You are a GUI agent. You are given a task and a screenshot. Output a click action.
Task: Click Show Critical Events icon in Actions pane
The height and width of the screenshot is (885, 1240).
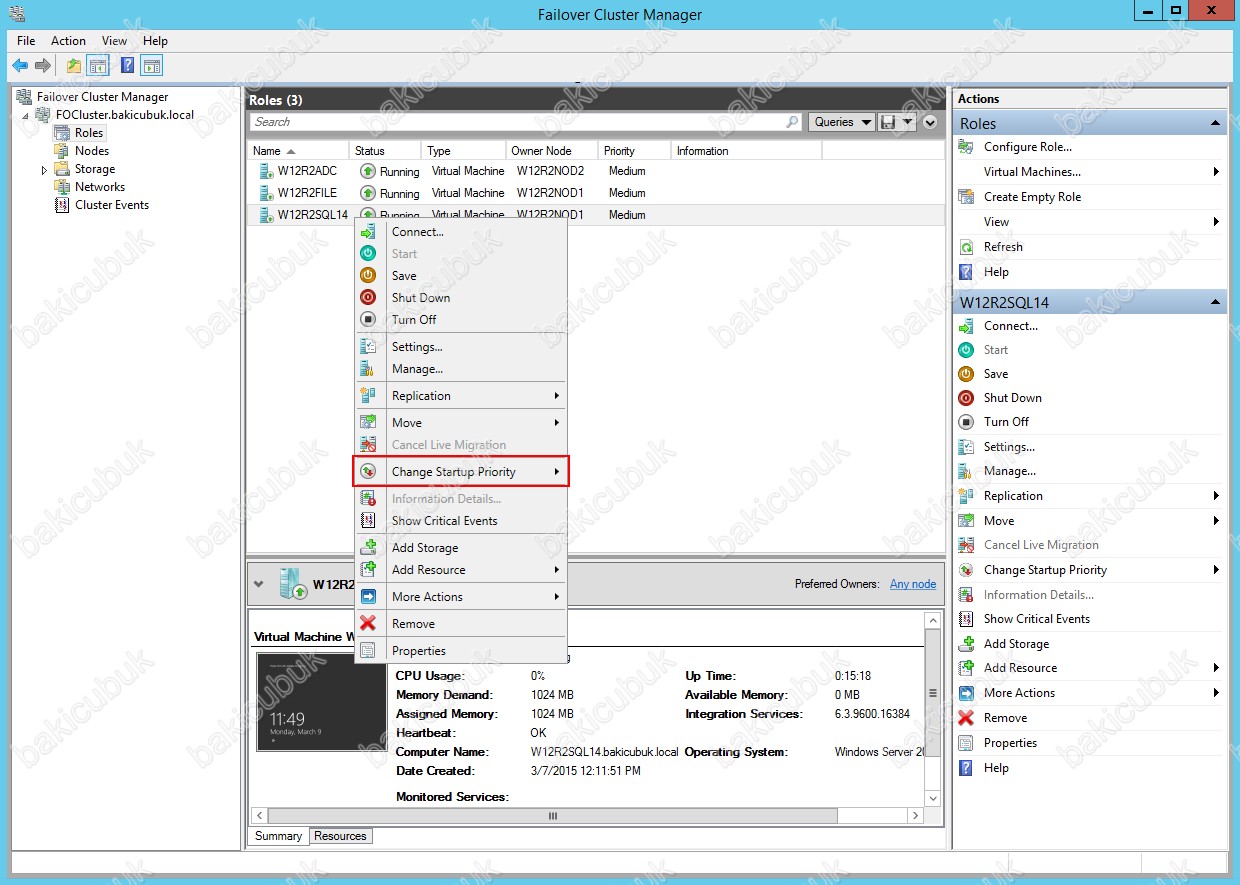tap(966, 619)
